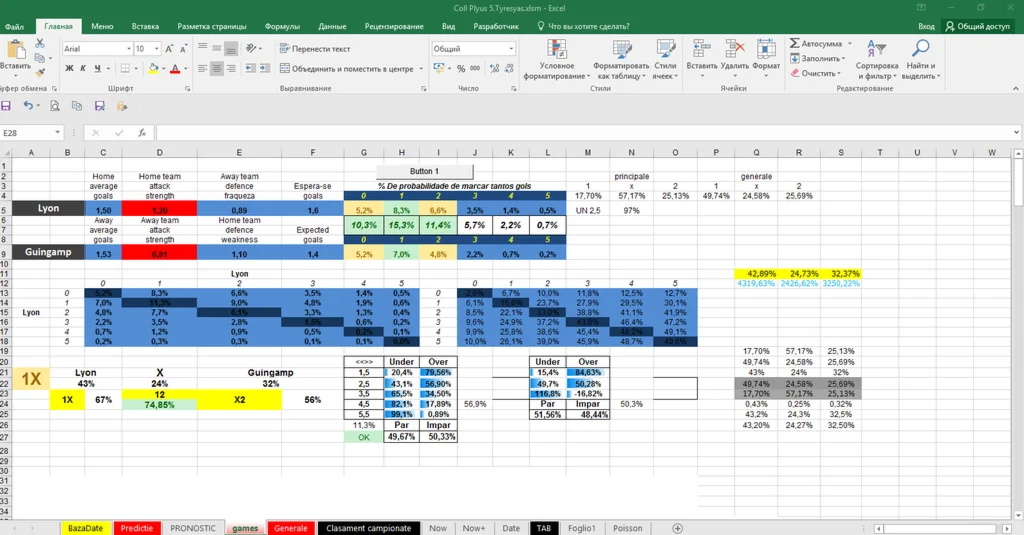This screenshot has width=1024, height=535.
Task: Click the Заполнить fill button
Action: 816,58
